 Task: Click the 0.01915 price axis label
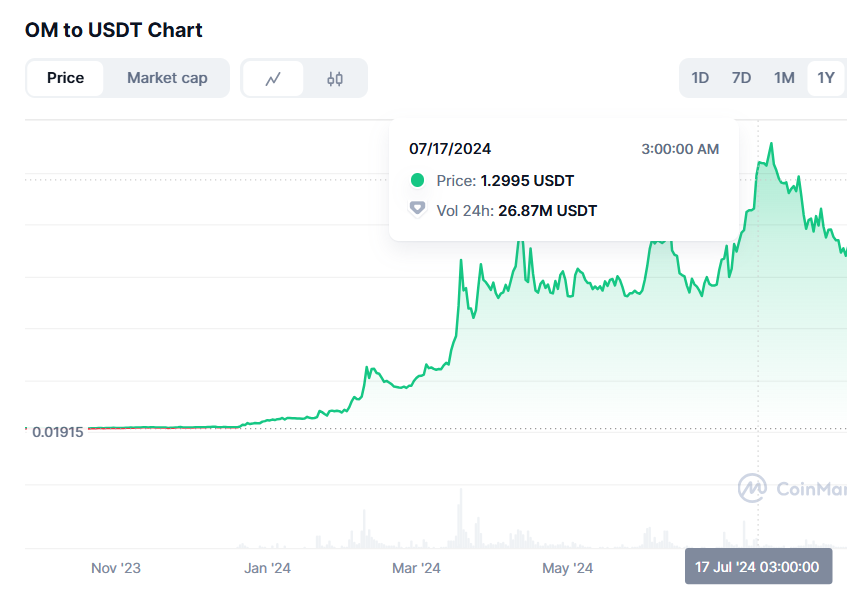[x=58, y=432]
